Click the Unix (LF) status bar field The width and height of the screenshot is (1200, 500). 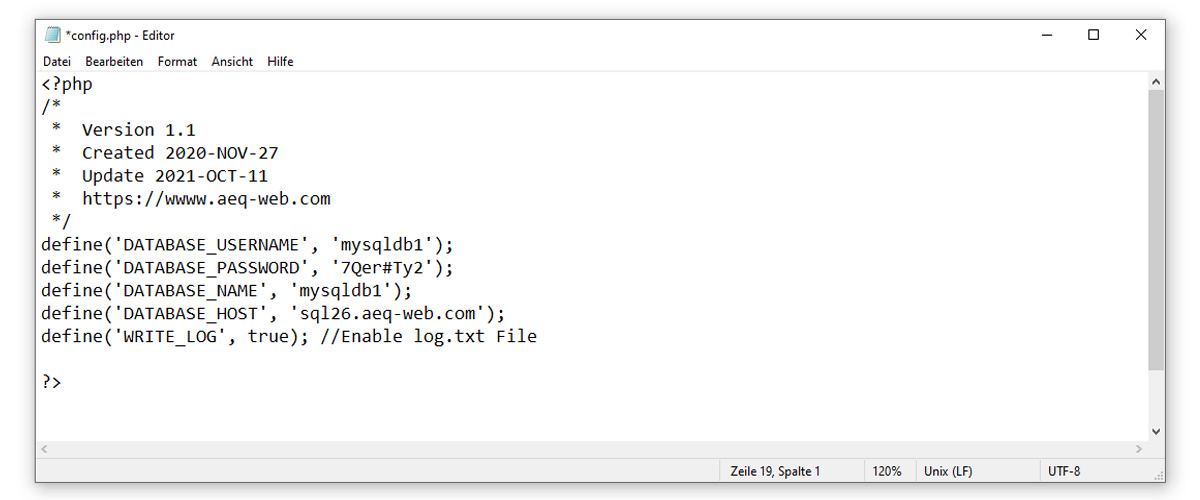pos(949,471)
